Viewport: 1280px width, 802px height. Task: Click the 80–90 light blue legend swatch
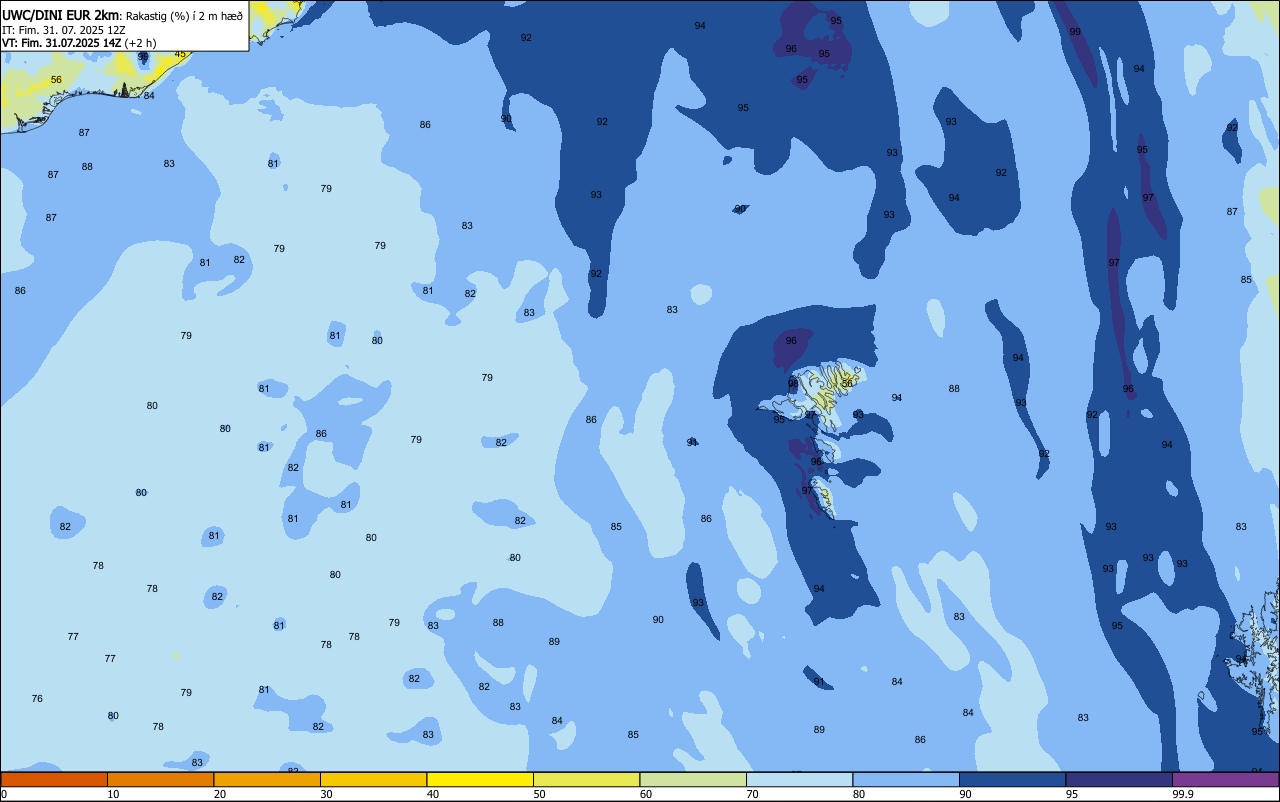click(x=906, y=779)
